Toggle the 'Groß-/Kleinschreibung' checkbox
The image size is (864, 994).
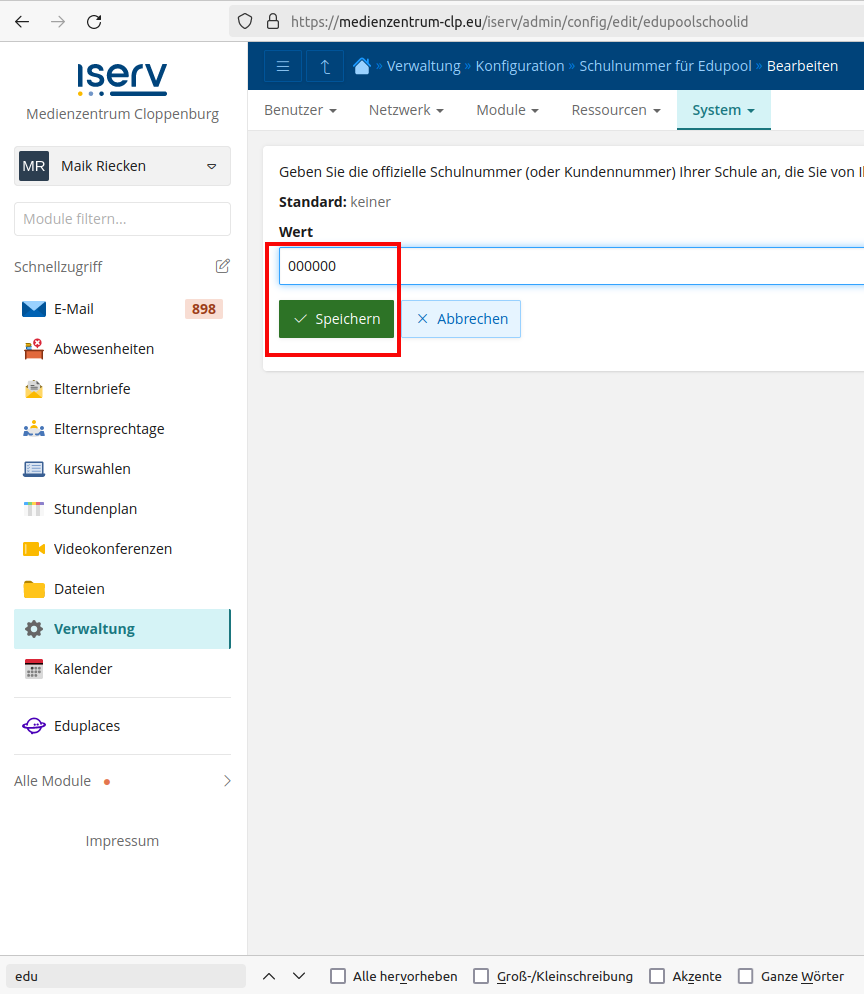481,976
